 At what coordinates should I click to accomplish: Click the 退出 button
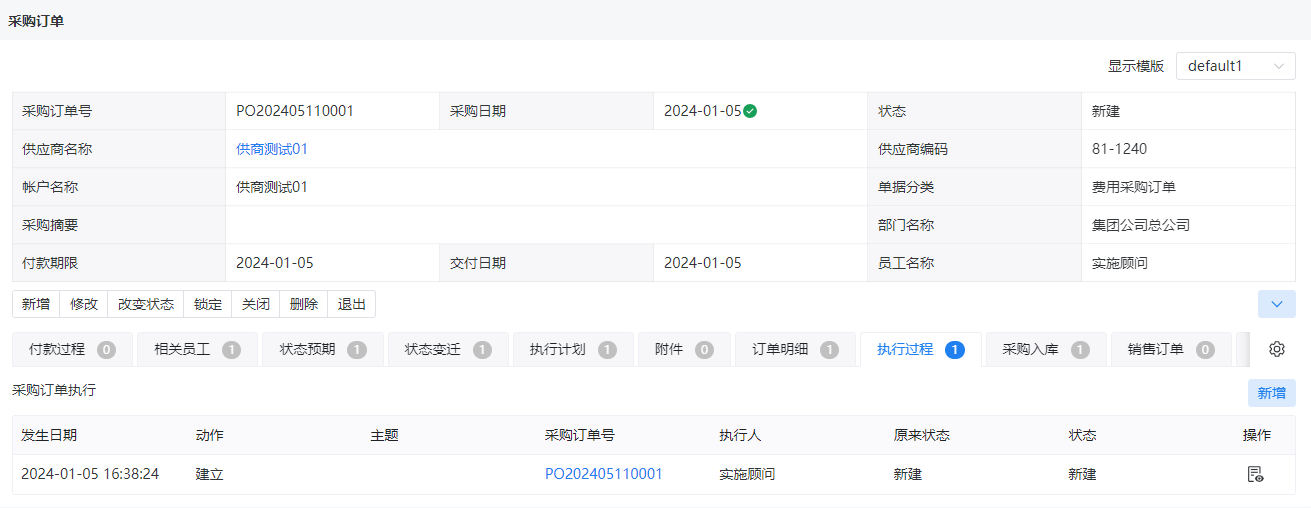pos(352,304)
